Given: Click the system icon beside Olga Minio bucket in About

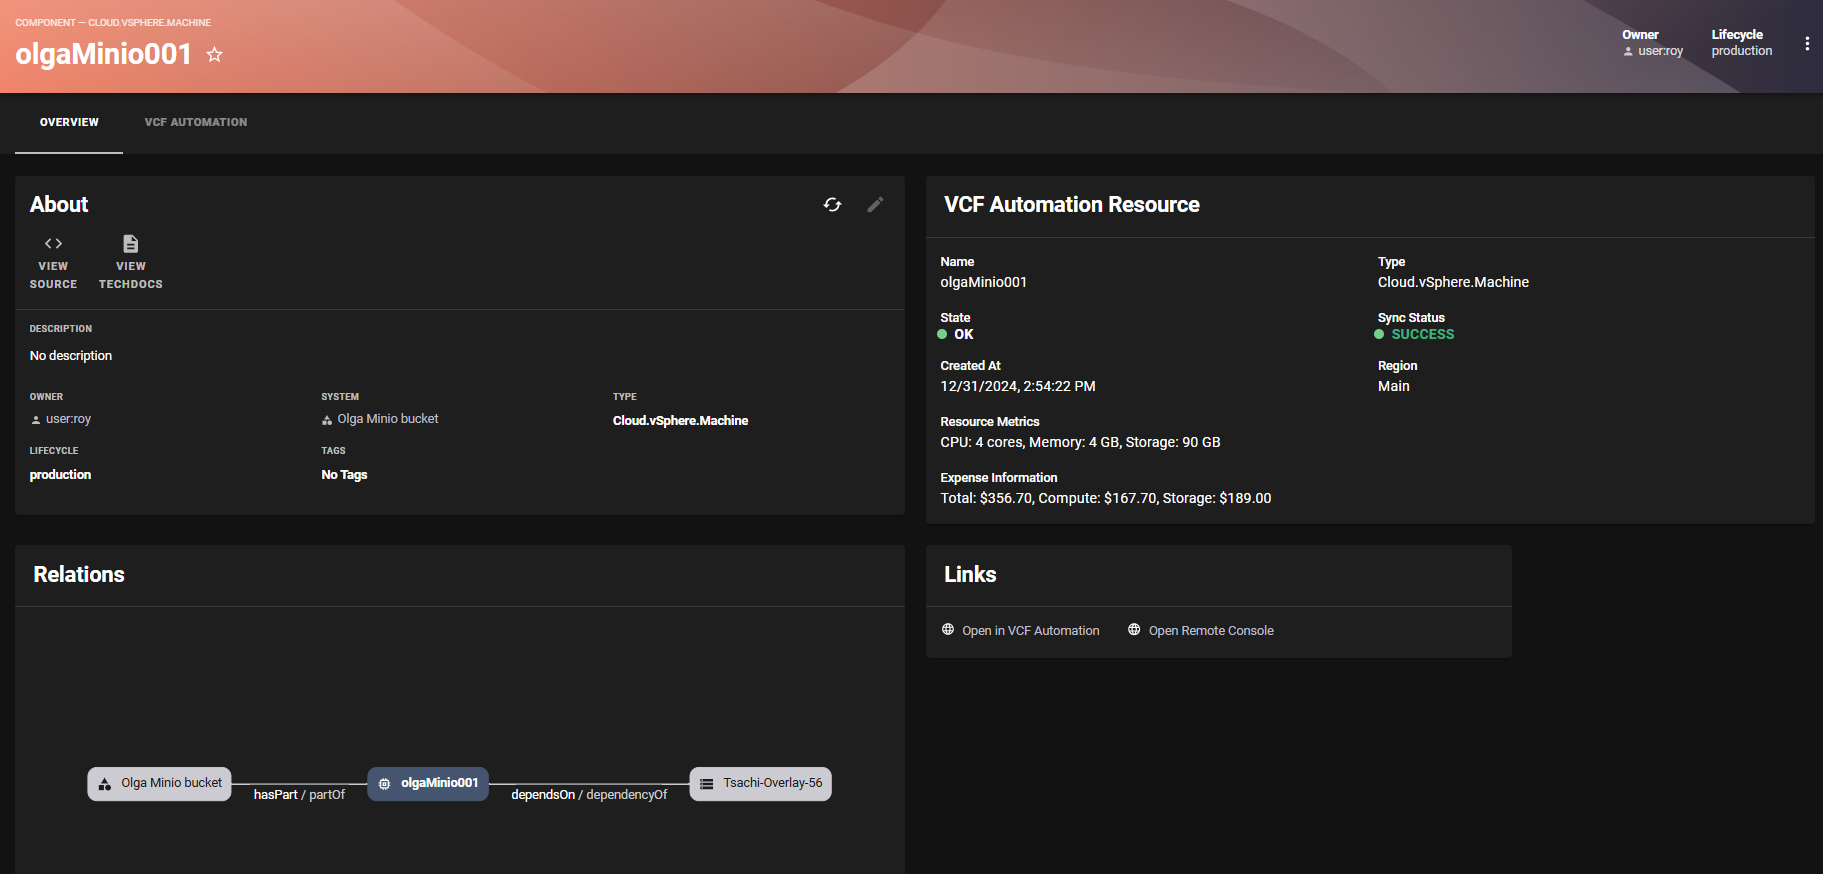Looking at the screenshot, I should [x=327, y=420].
